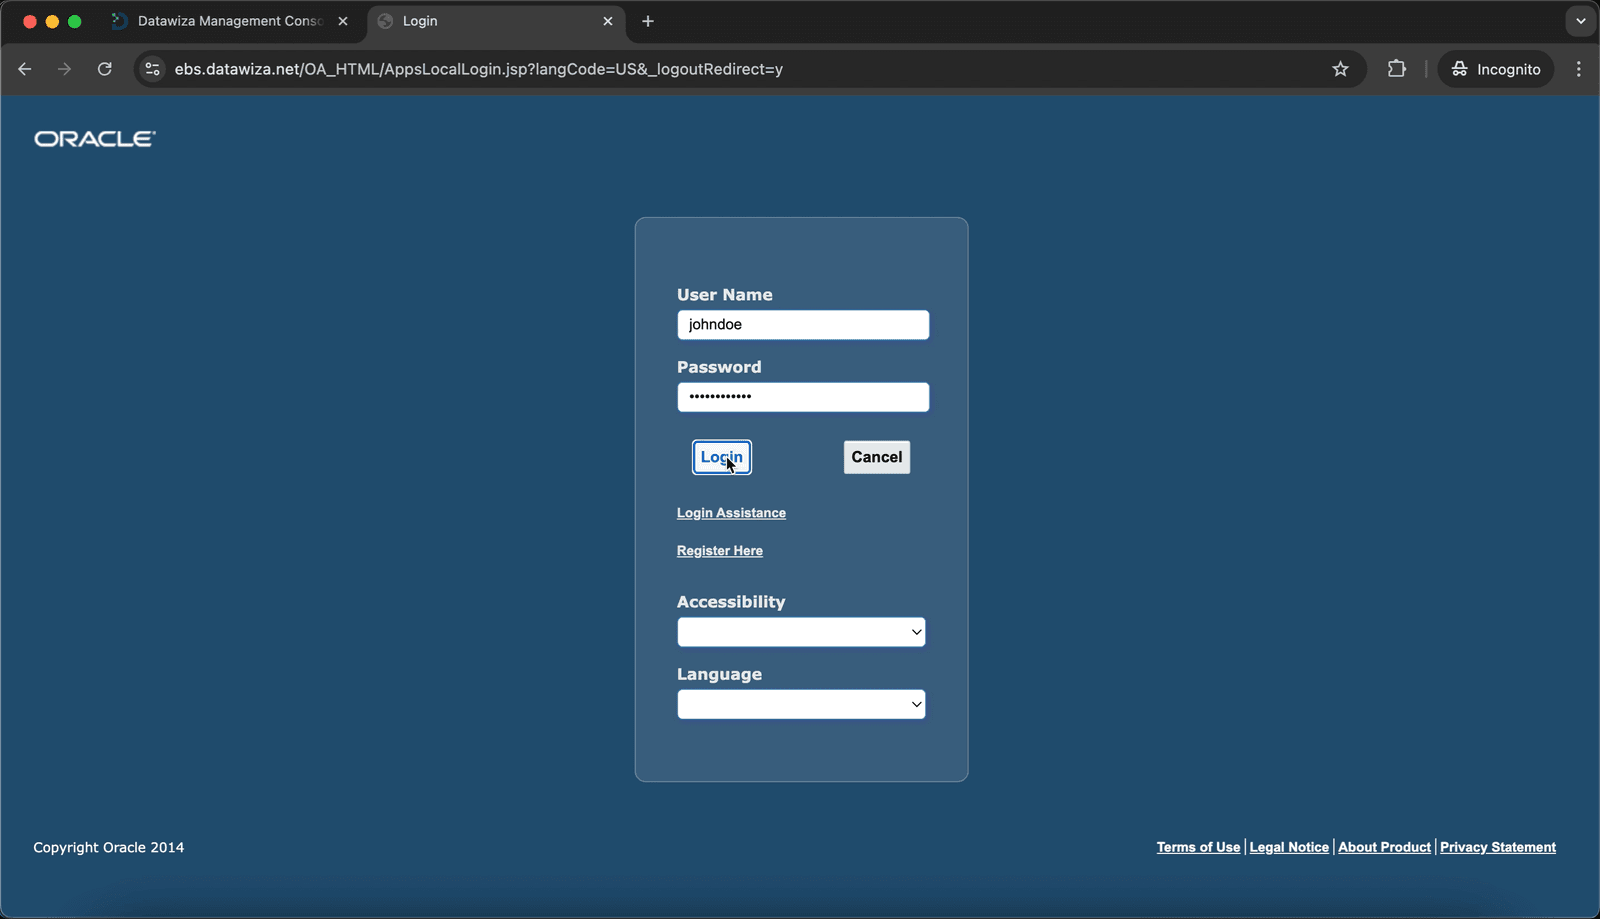Open the Terms of Use link
The height and width of the screenshot is (919, 1600).
pos(1198,847)
